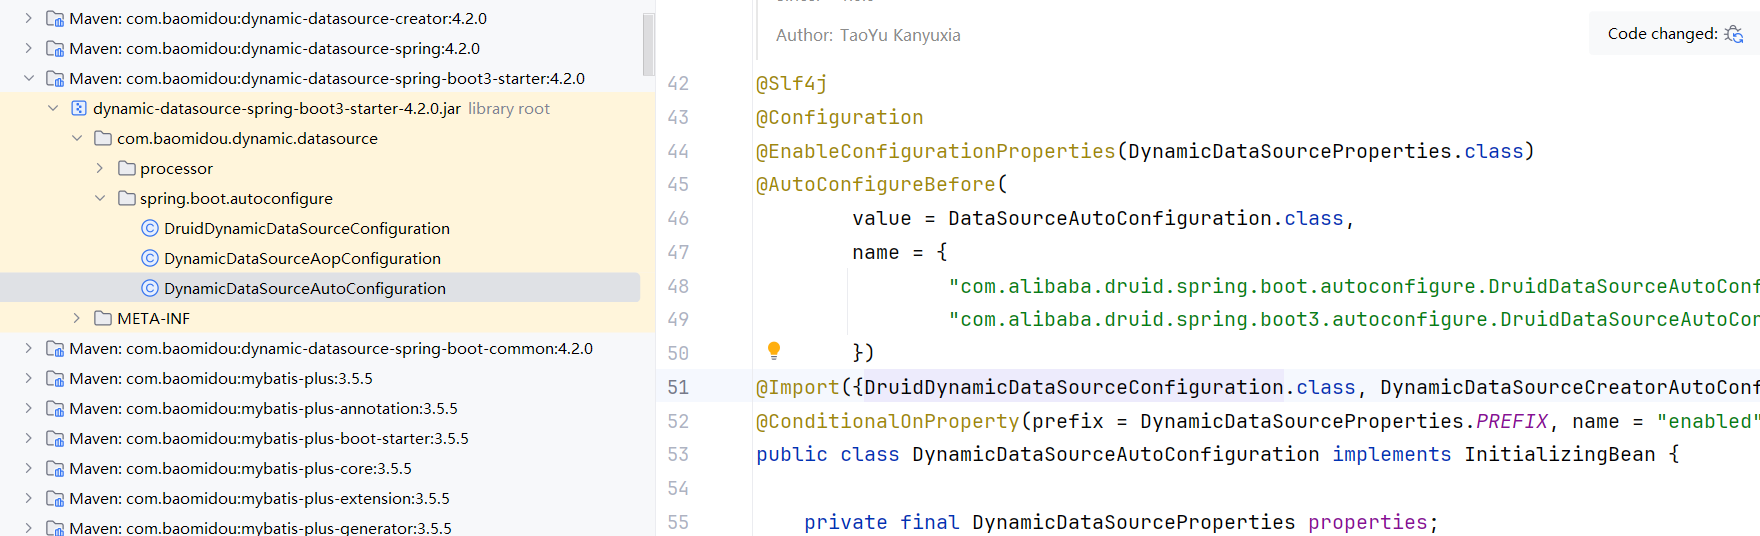This screenshot has height=536, width=1760.
Task: Collapse the spring.boot.autoconfigure folder
Action: pyautogui.click(x=100, y=198)
